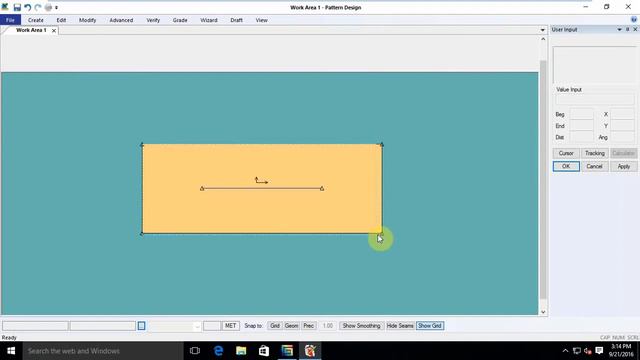Launch Microsoft Edge from the taskbar
This screenshot has width=640, height=360.
(218, 351)
